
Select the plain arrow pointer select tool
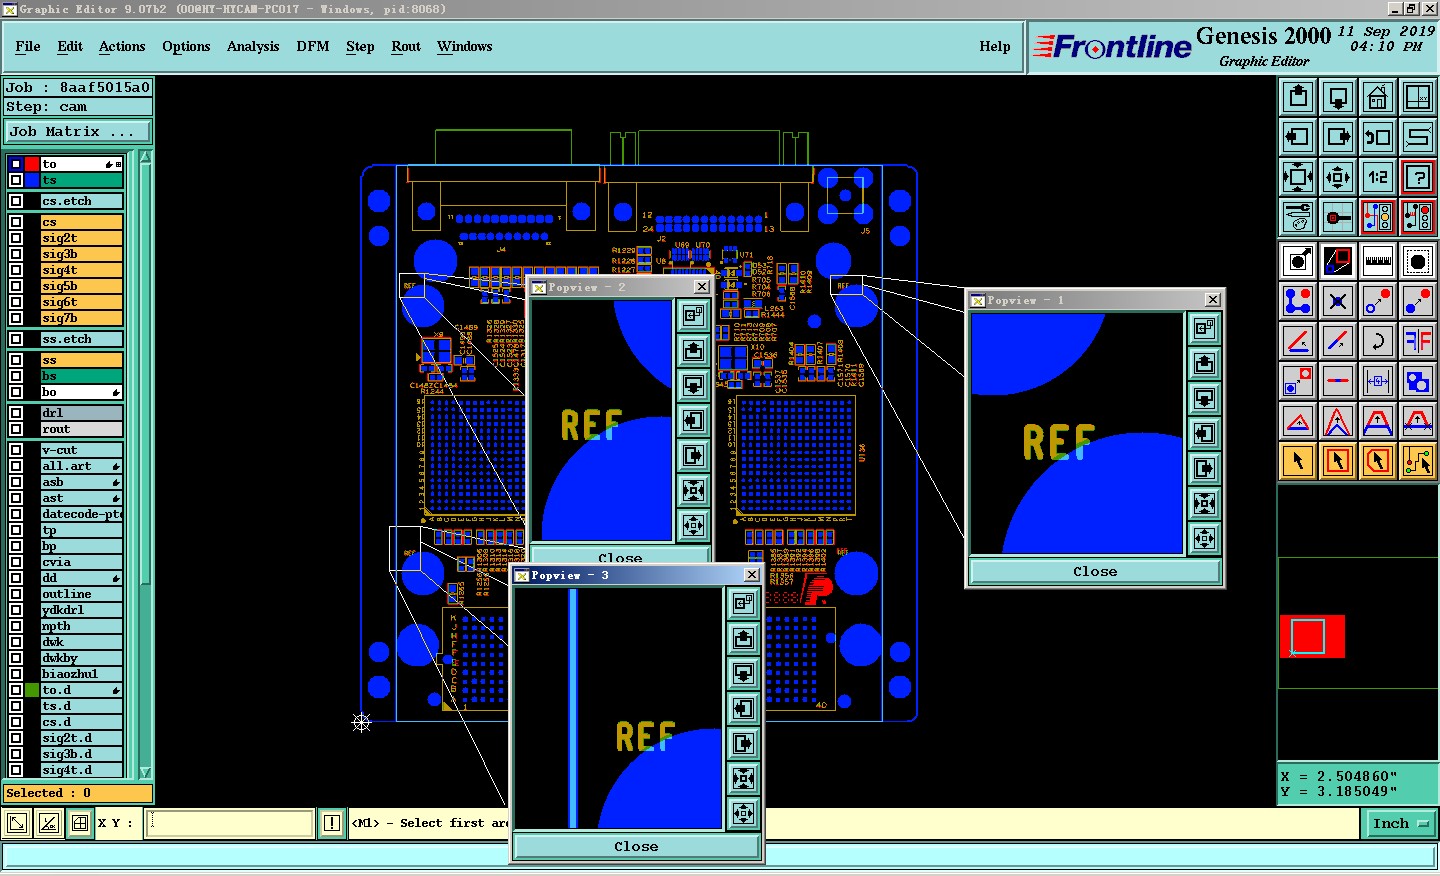click(x=1298, y=461)
